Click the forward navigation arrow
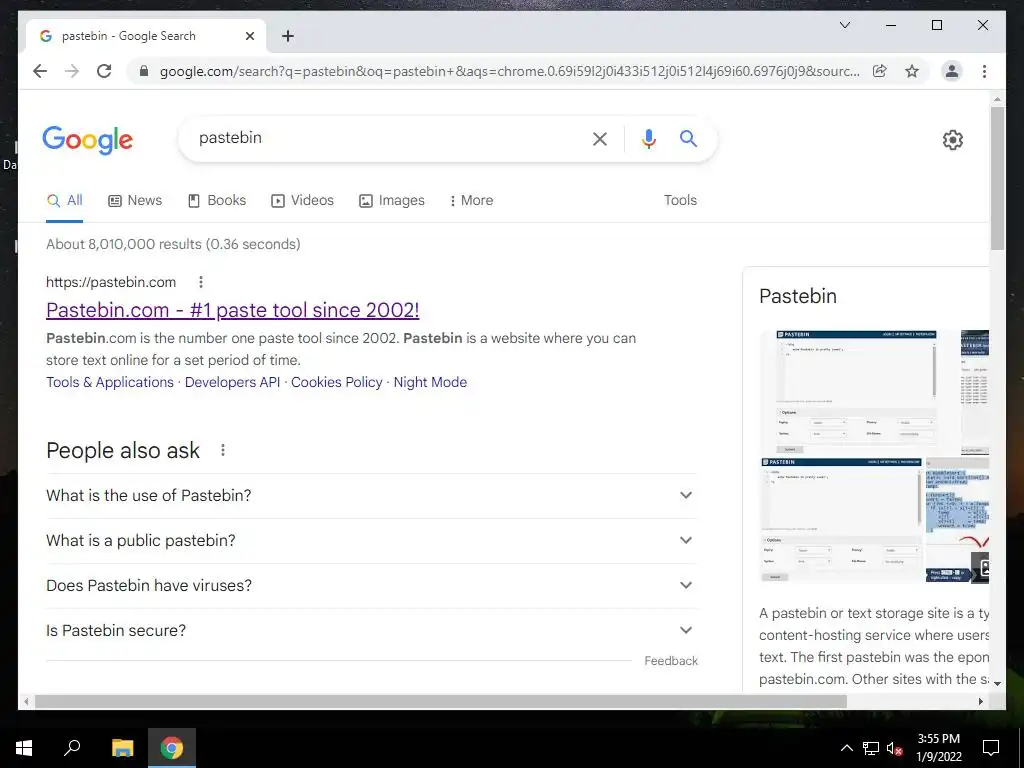 (x=72, y=71)
